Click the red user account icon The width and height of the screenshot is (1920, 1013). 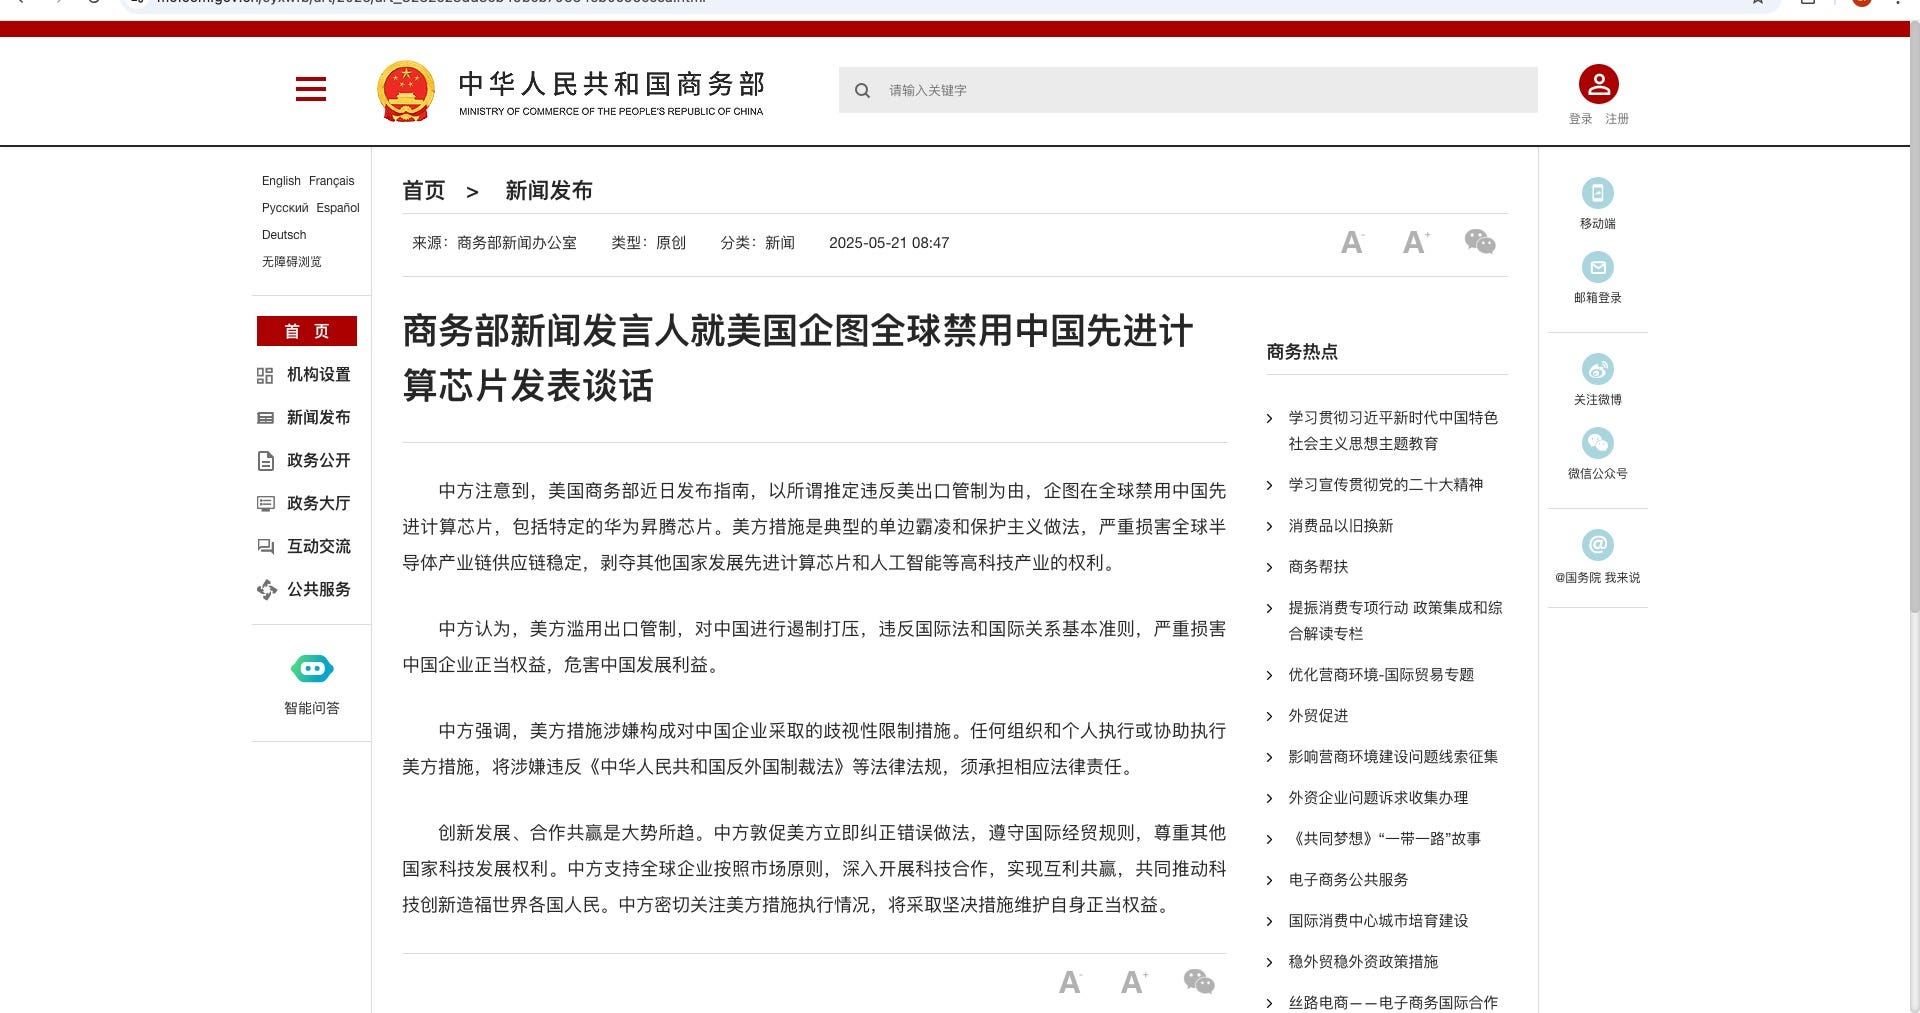tap(1598, 84)
